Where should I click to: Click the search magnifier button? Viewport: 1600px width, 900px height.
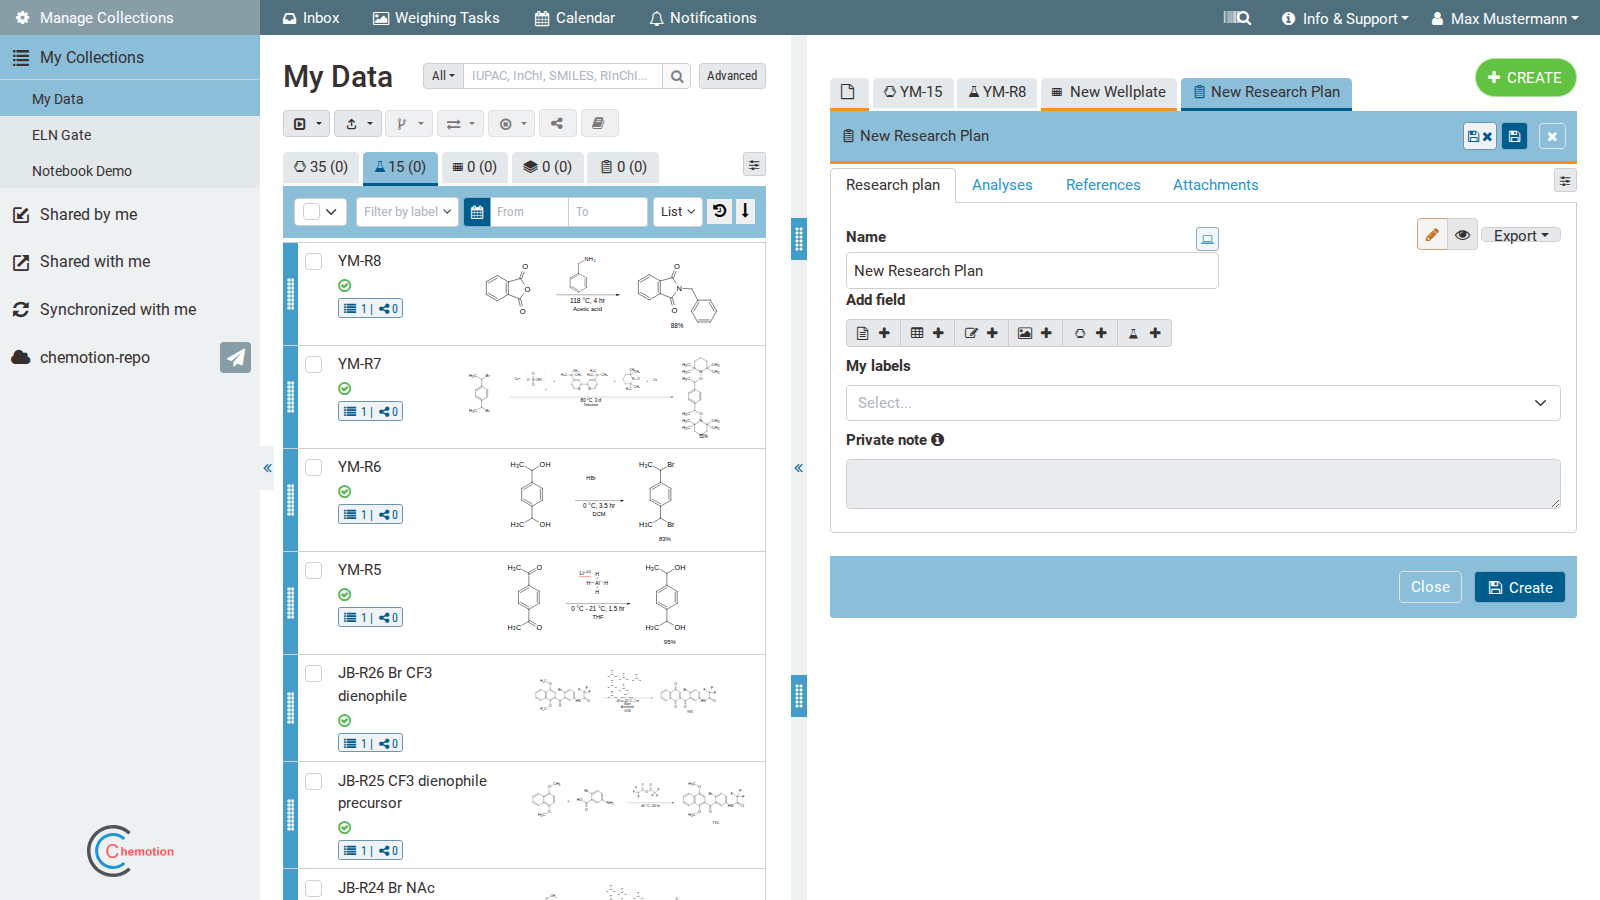click(677, 76)
